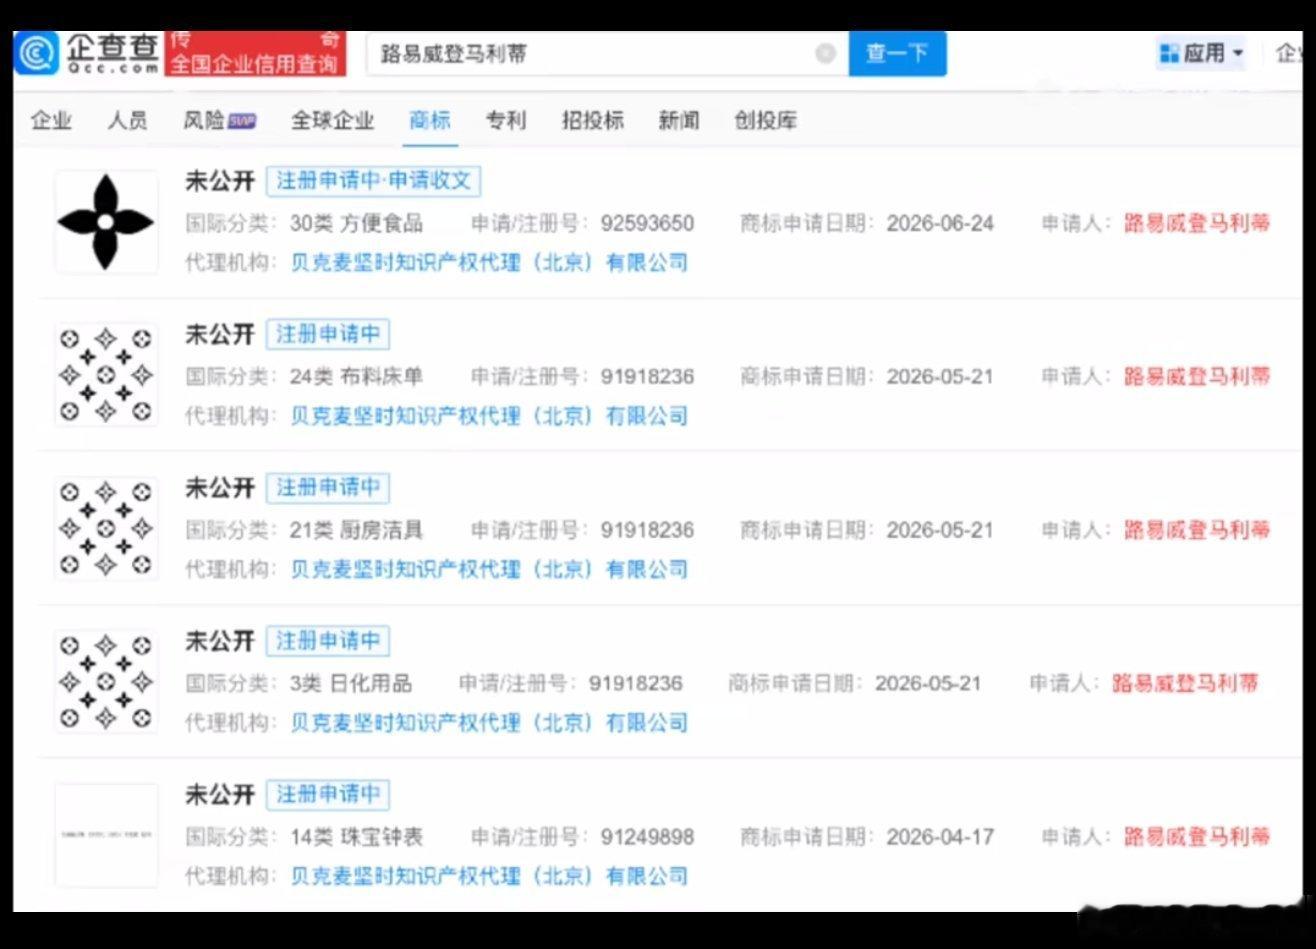The width and height of the screenshot is (1316, 949).
Task: Open the 创投库 tab
Action: coord(766,121)
